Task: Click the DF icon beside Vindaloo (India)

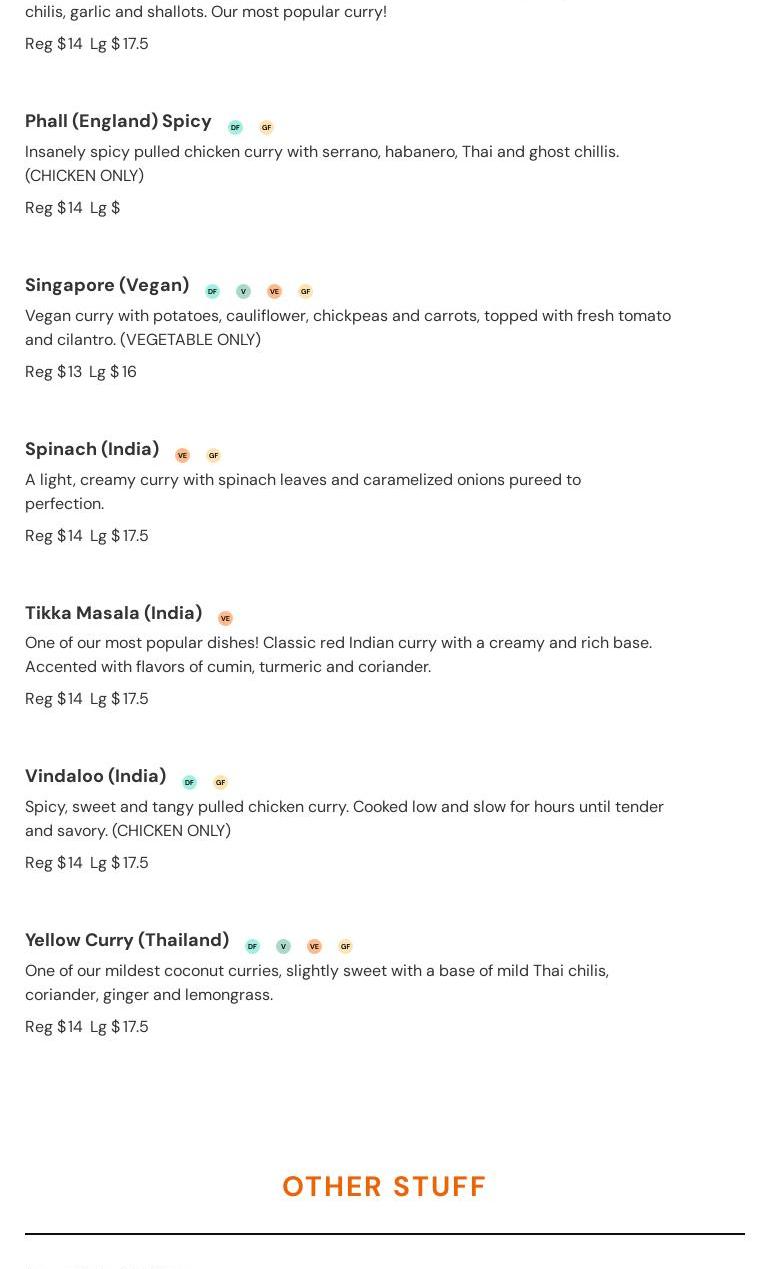Action: point(189,782)
